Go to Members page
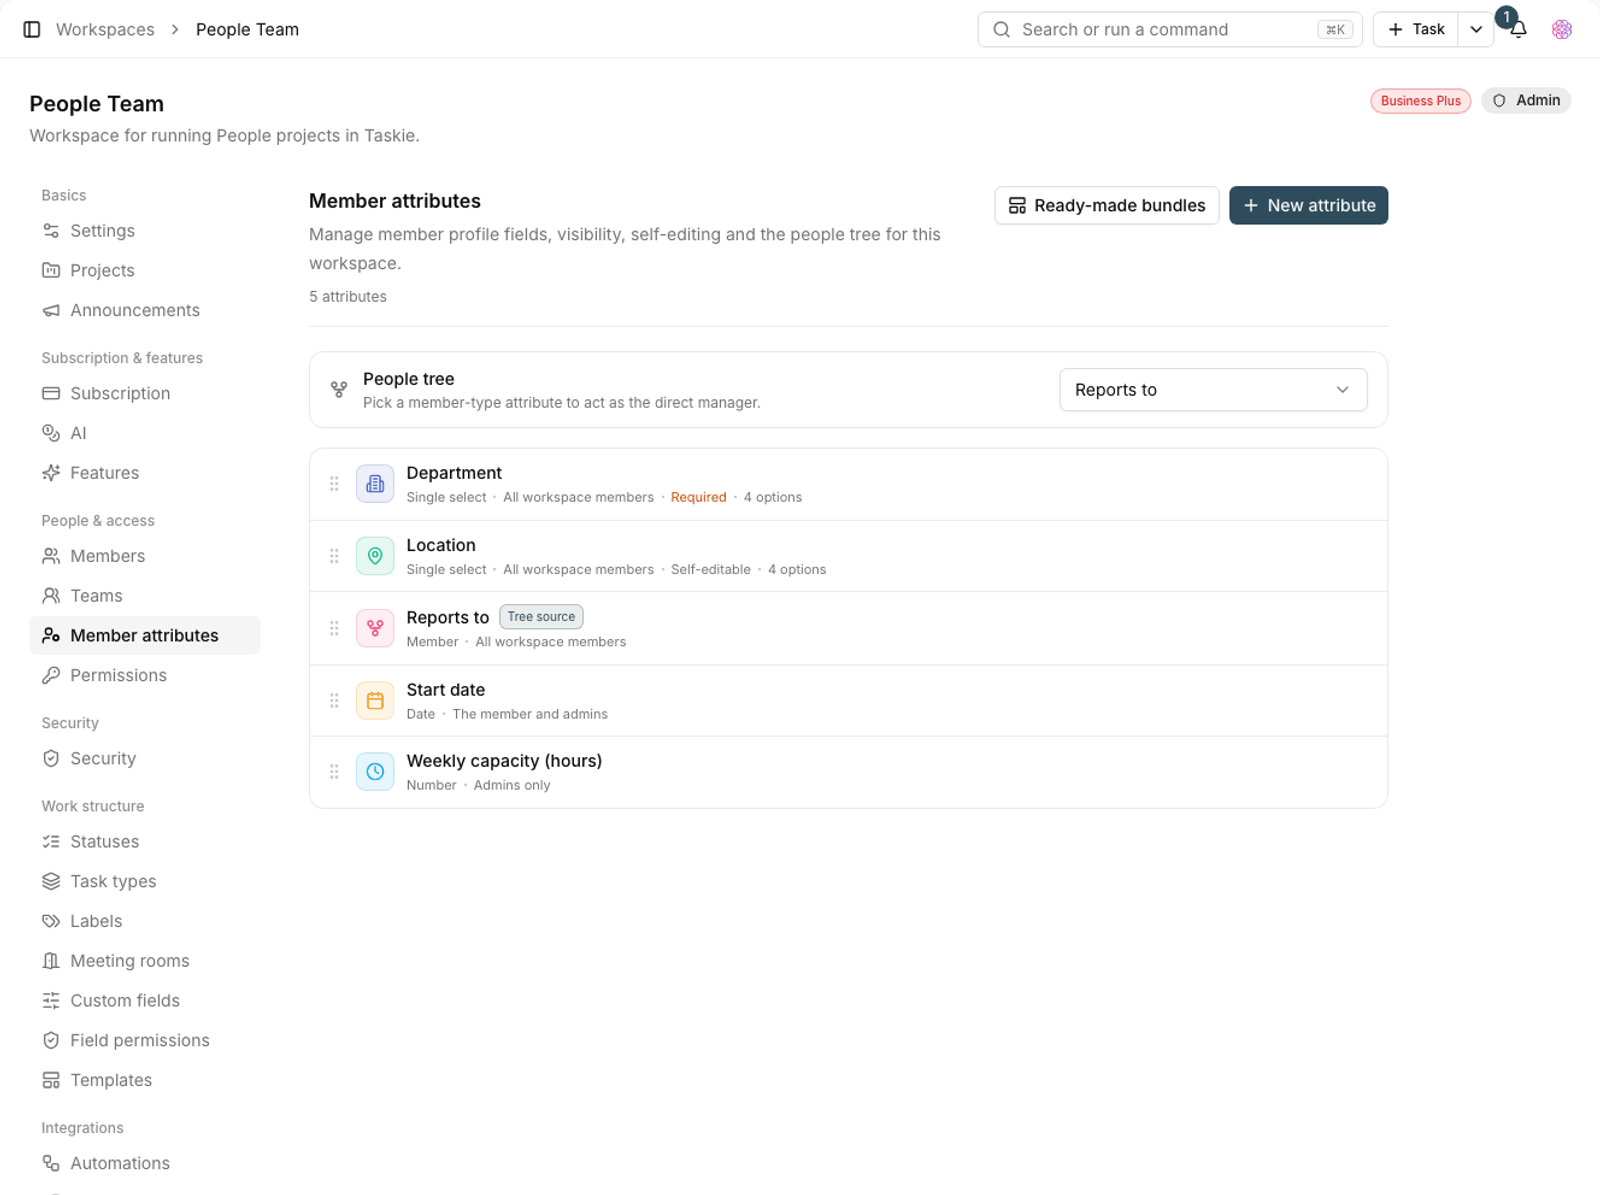Viewport: 1600px width, 1195px height. click(145, 556)
